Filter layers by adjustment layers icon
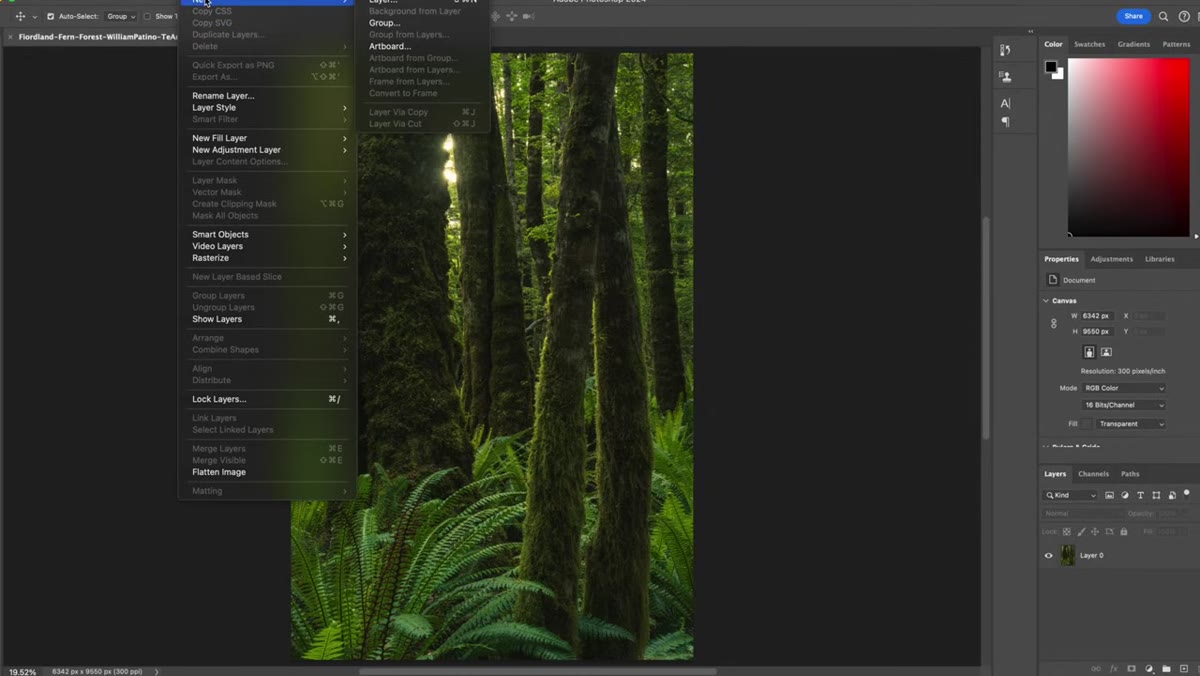The image size is (1200, 676). click(1125, 495)
